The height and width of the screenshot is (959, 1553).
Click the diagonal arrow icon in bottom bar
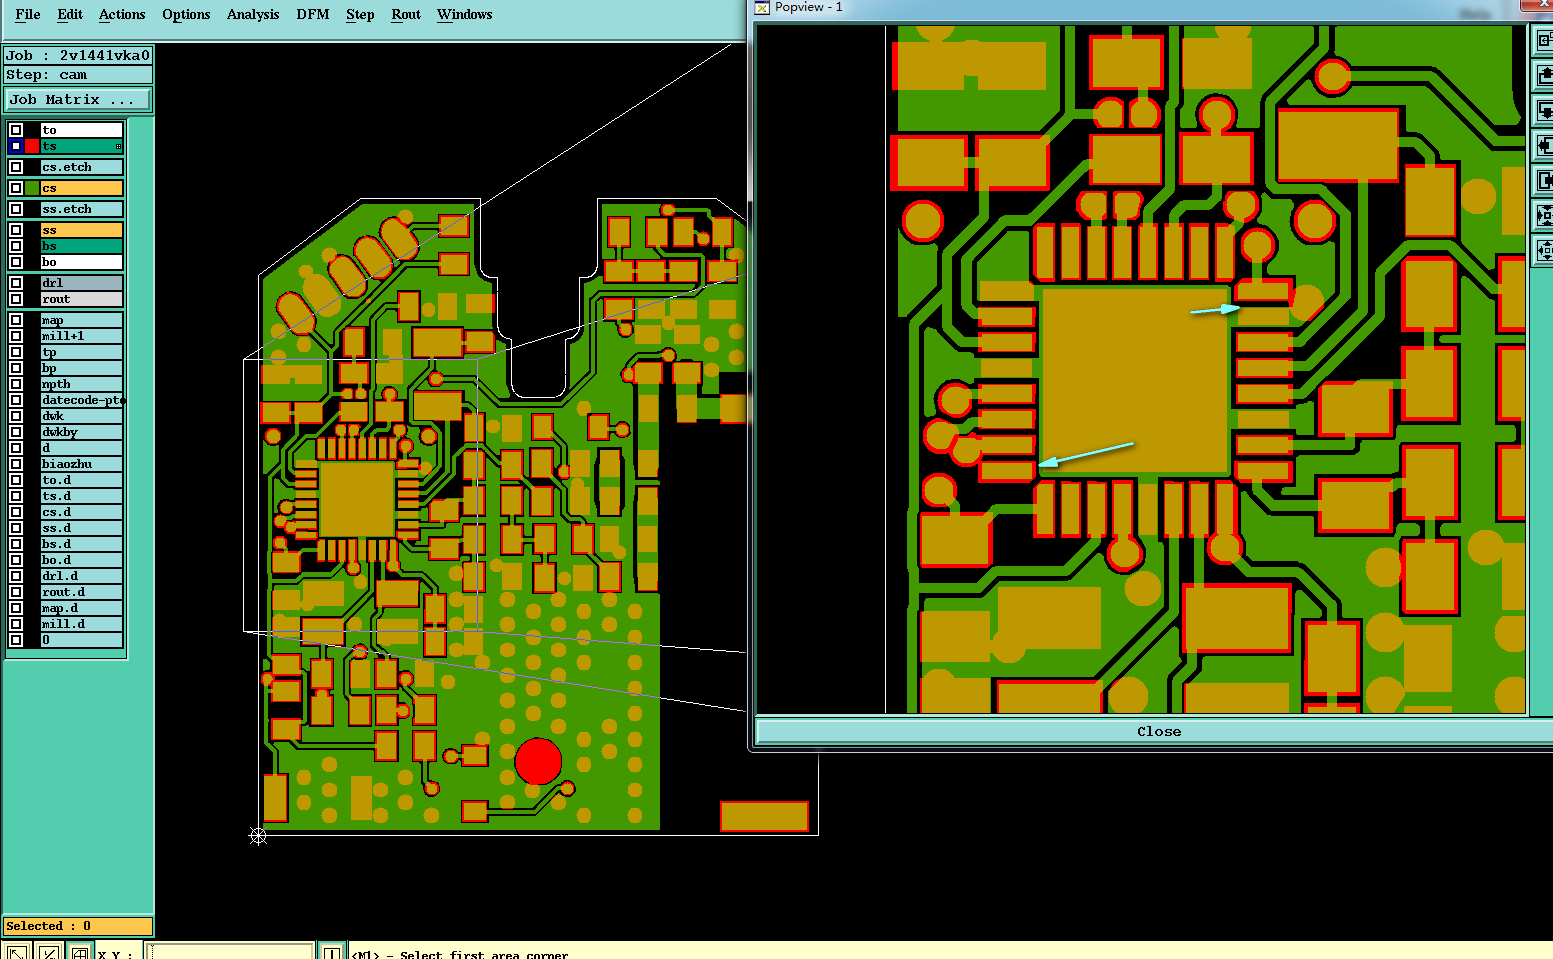(x=17, y=951)
